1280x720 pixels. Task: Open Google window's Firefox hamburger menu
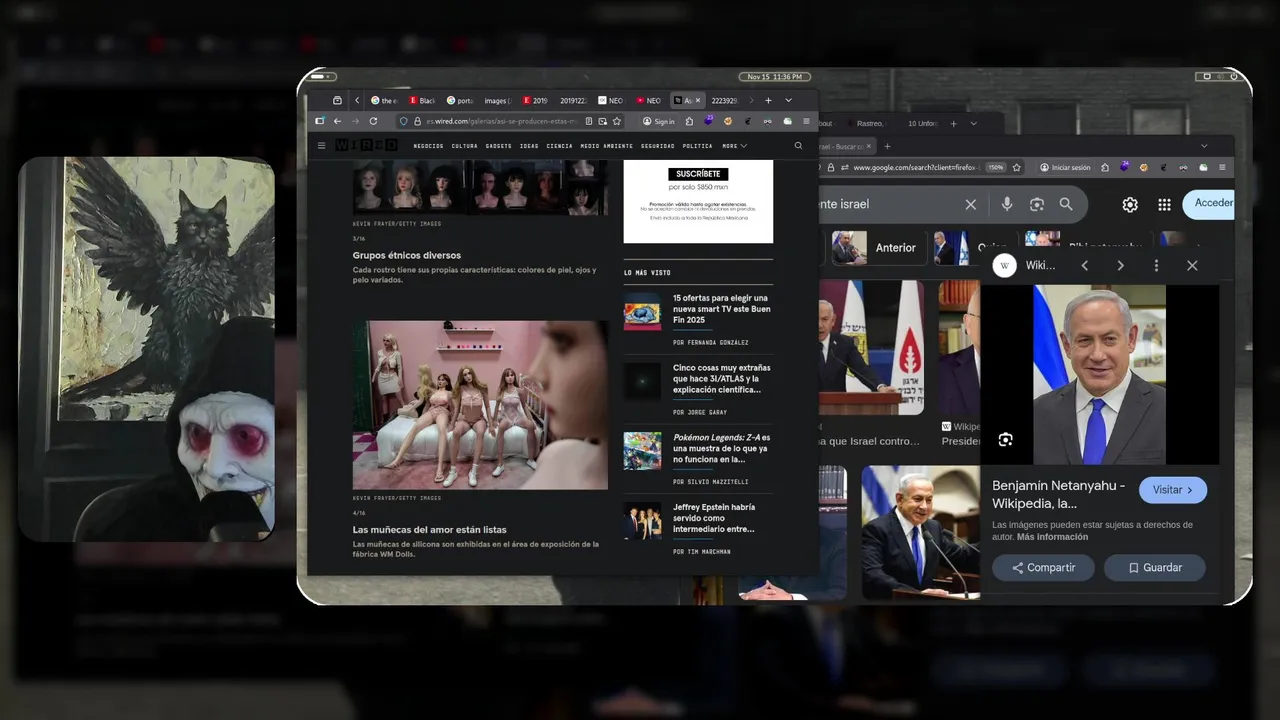1222,167
